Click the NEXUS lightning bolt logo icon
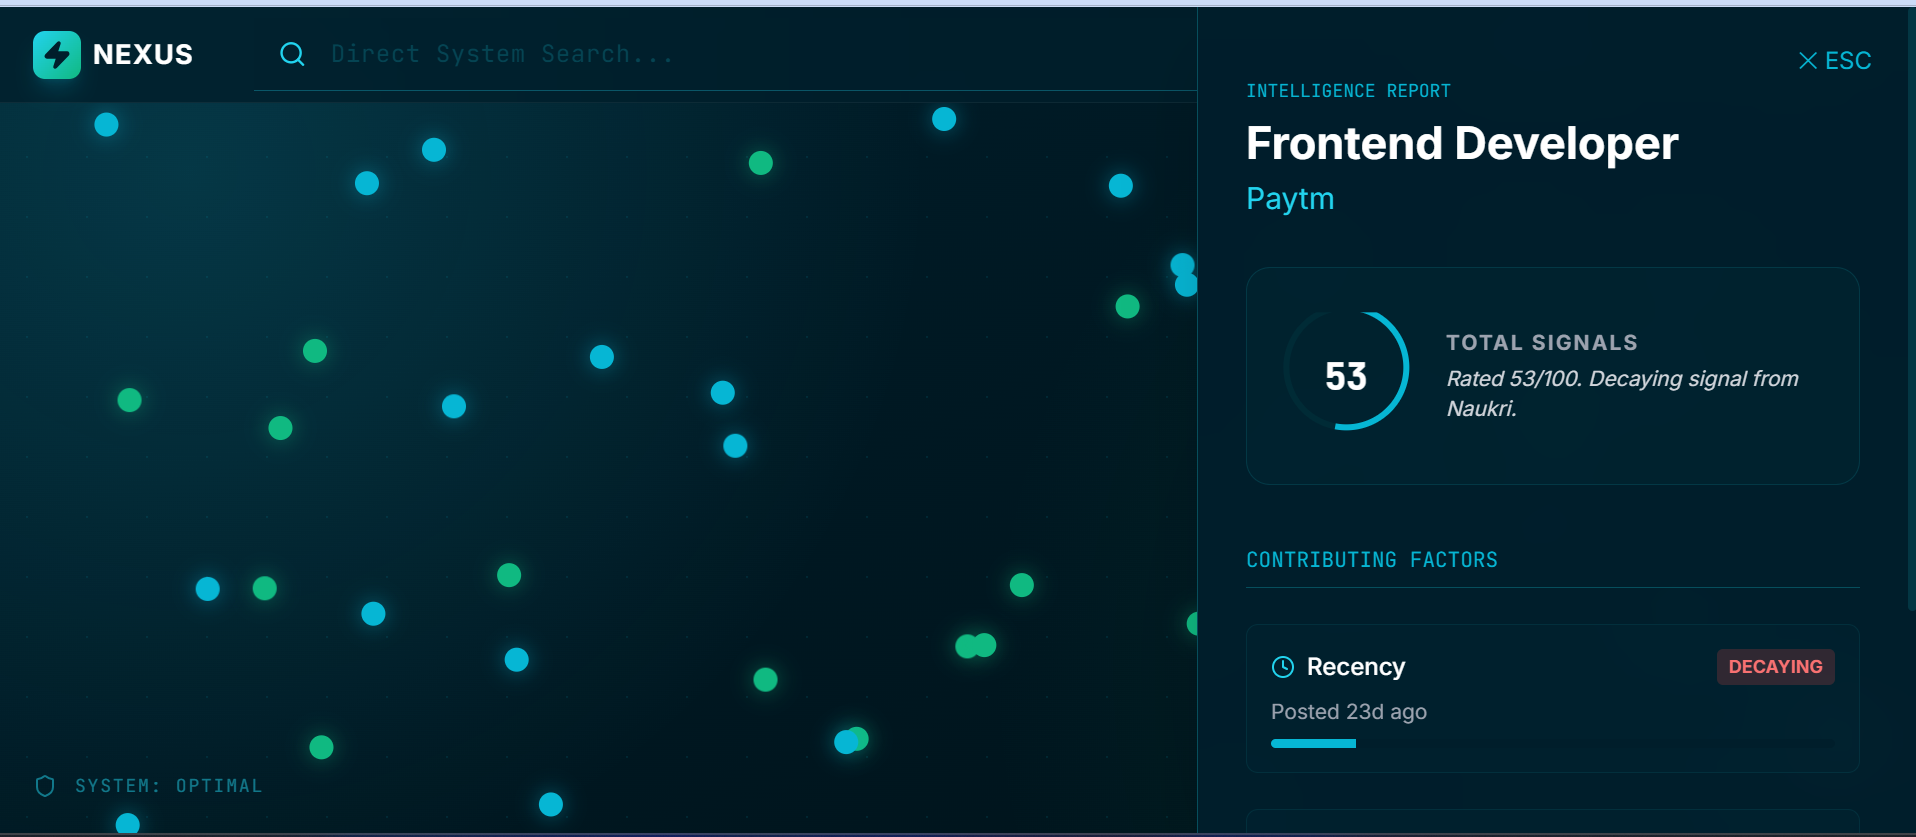 (57, 55)
